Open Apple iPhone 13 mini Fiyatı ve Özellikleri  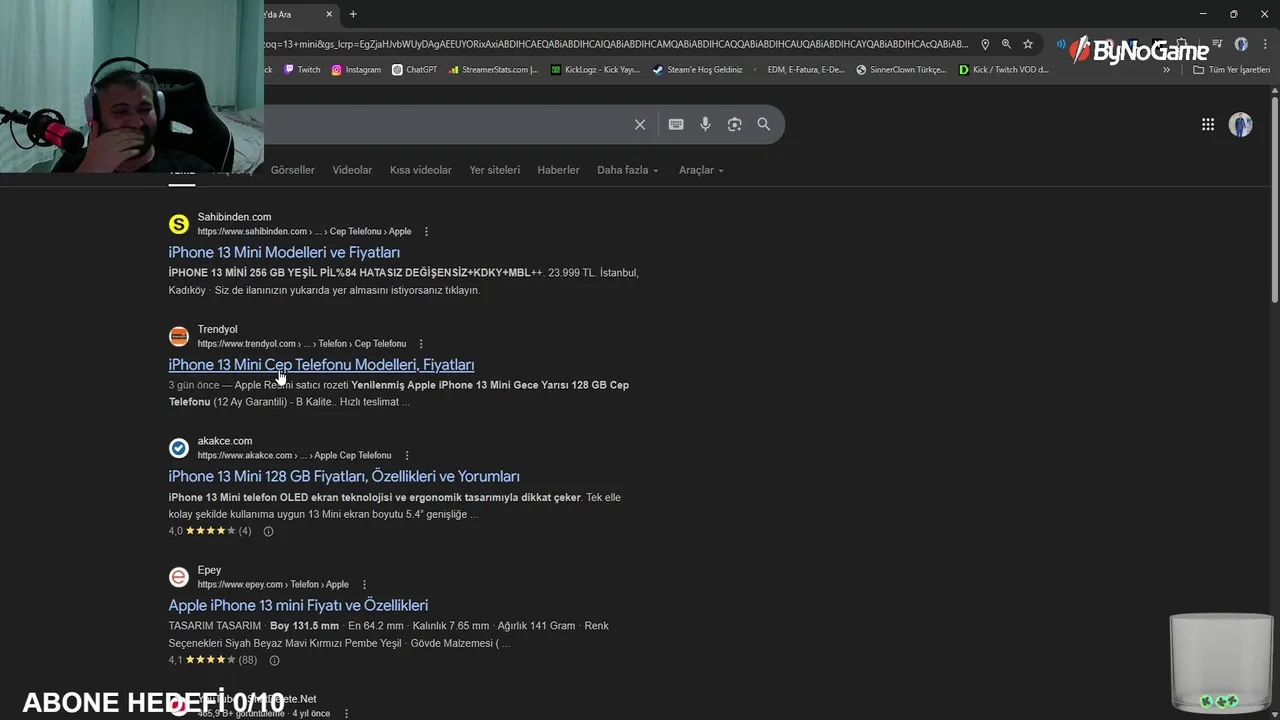pos(298,606)
